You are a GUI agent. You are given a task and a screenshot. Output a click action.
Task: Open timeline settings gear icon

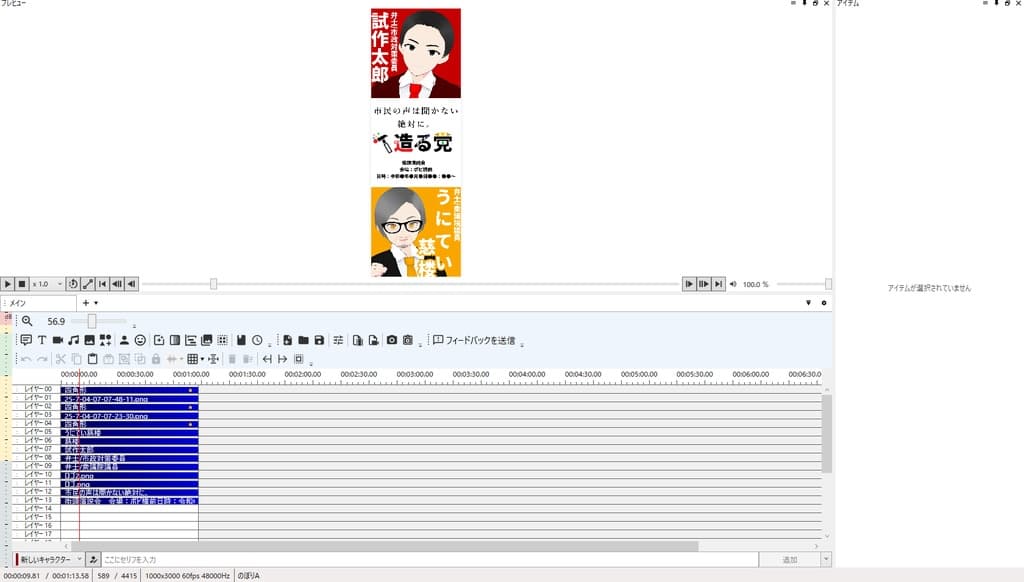(x=824, y=303)
